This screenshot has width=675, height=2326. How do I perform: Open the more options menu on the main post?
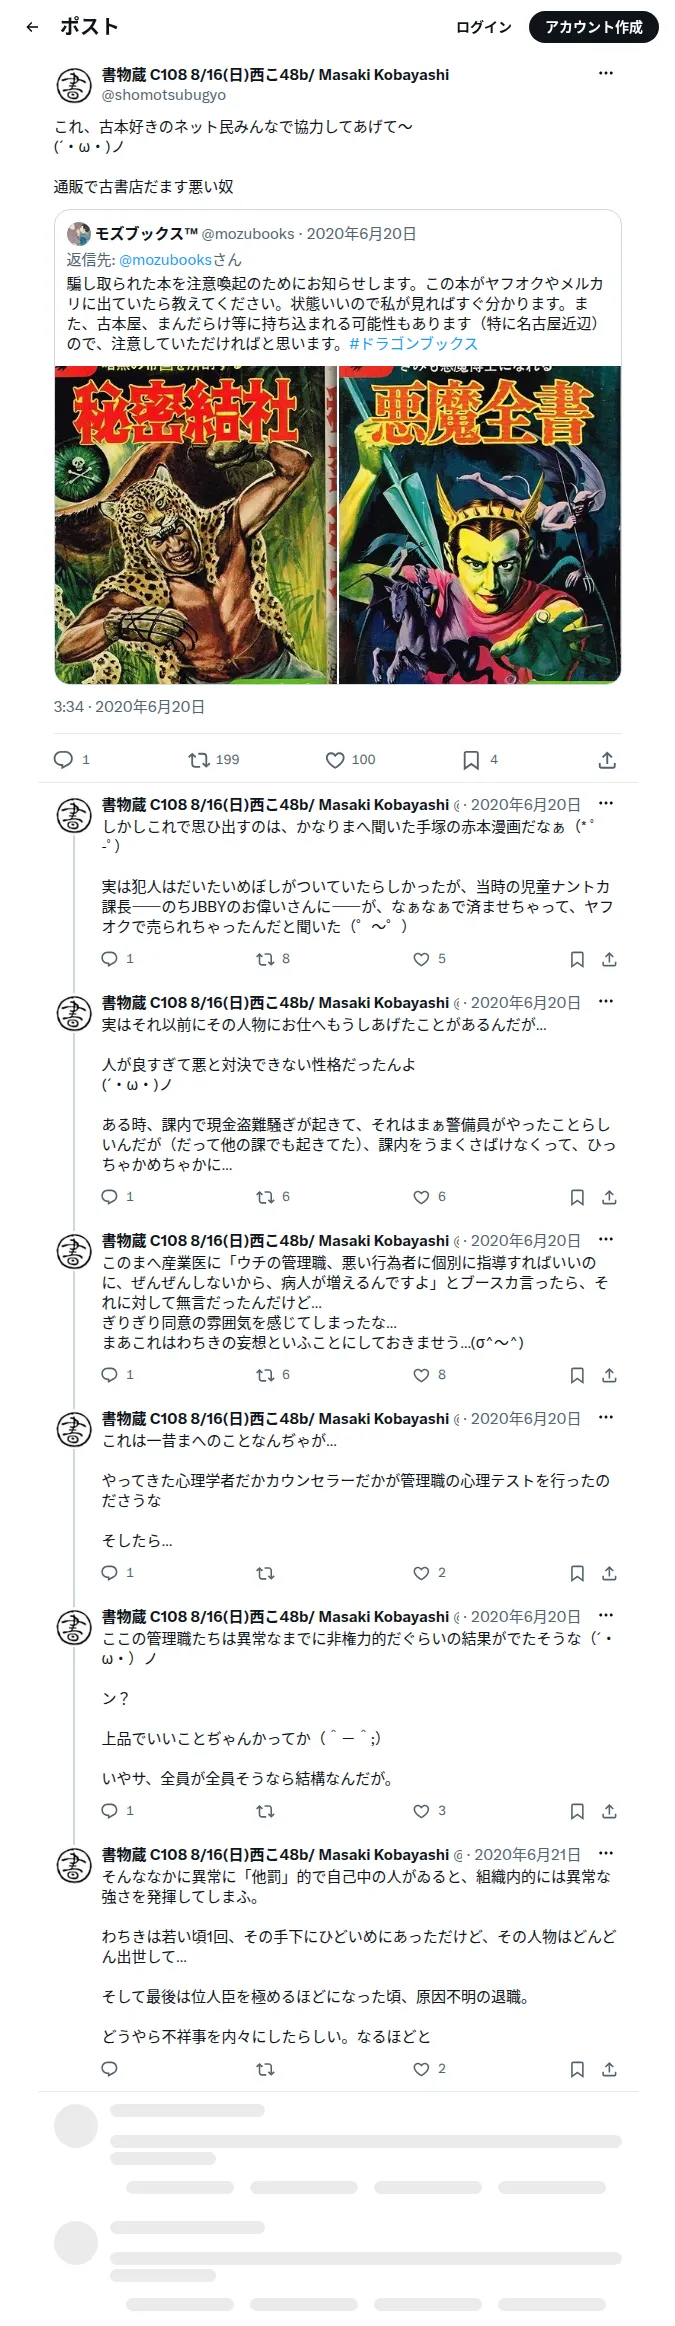(x=605, y=73)
